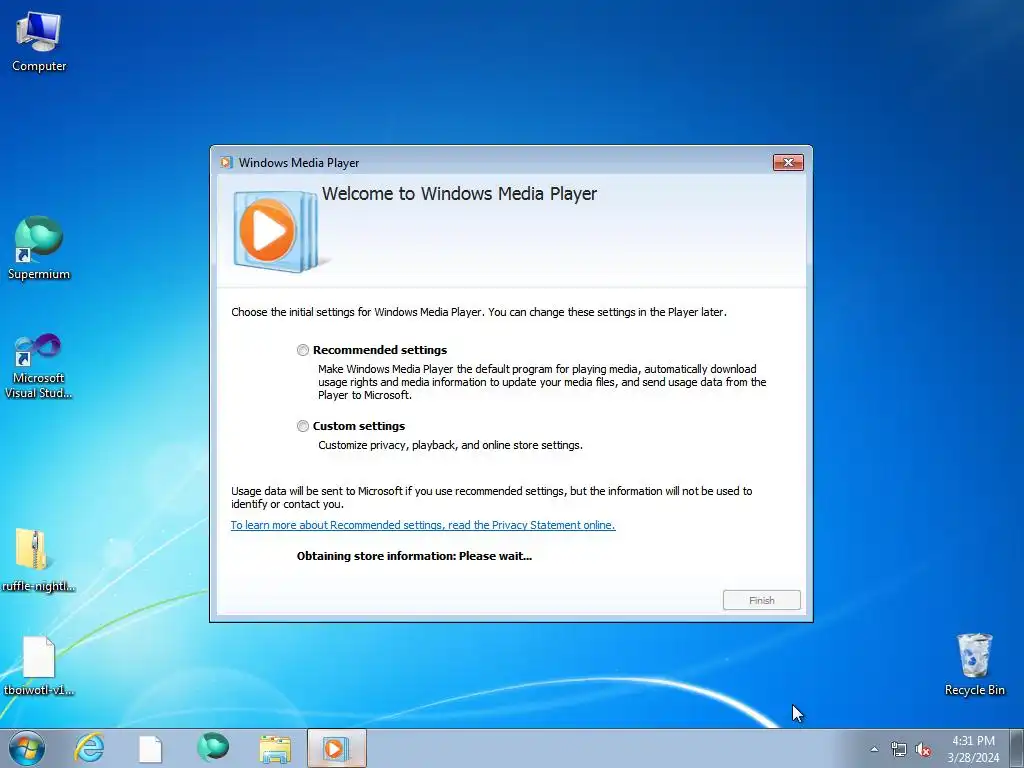Open the Windows Start menu
This screenshot has height=768, width=1024.
[x=27, y=748]
